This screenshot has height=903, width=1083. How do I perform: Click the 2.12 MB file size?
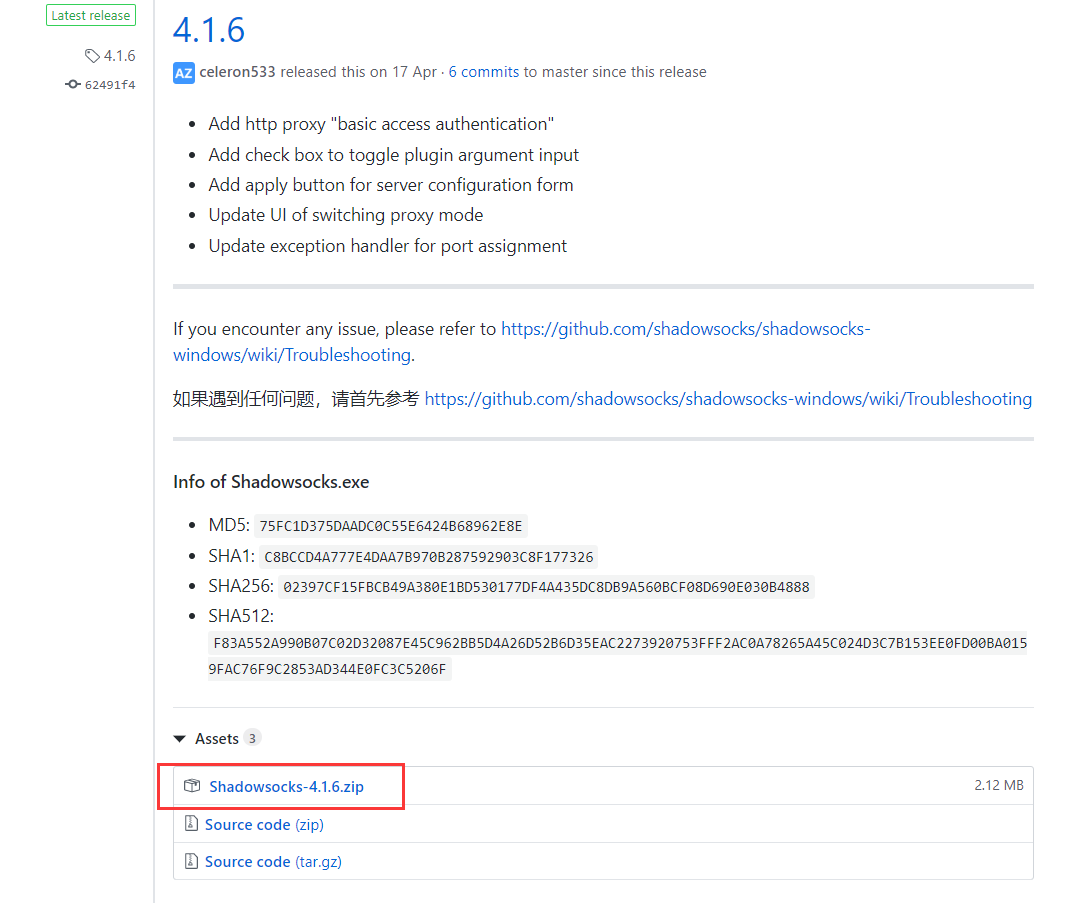click(999, 785)
